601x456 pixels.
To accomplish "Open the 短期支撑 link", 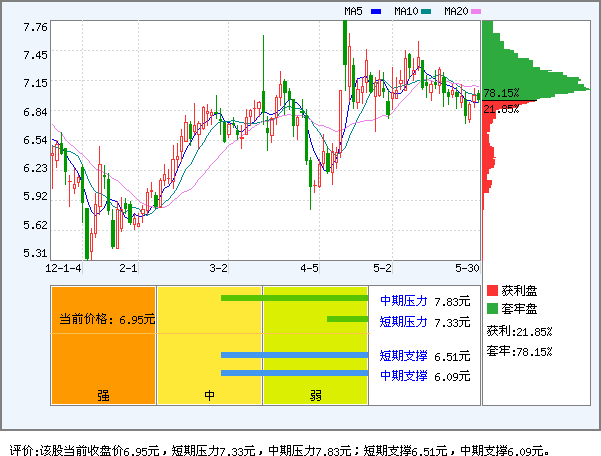I will tap(404, 356).
